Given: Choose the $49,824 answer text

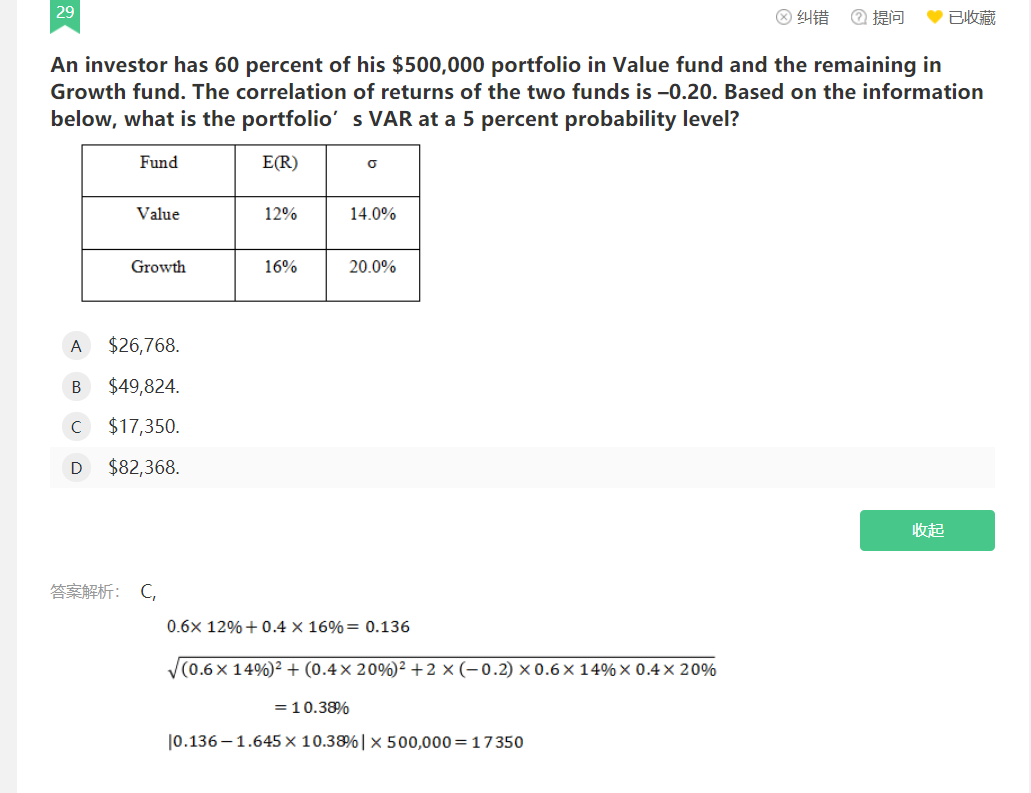Looking at the screenshot, I should 144,386.
